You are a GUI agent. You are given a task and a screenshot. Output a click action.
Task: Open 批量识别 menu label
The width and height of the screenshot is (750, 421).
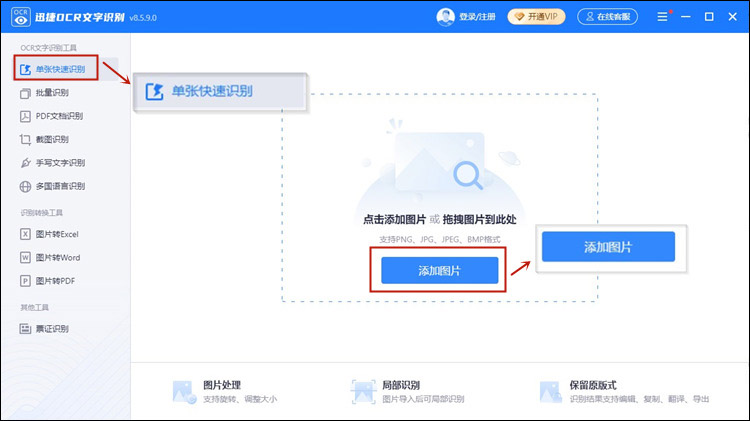(52, 93)
